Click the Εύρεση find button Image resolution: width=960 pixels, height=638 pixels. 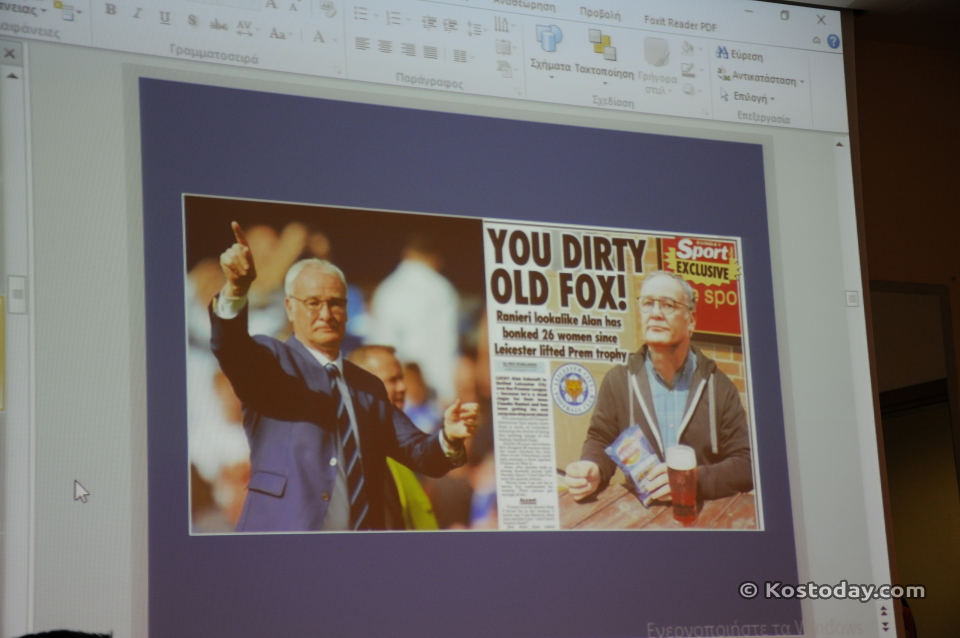point(740,55)
